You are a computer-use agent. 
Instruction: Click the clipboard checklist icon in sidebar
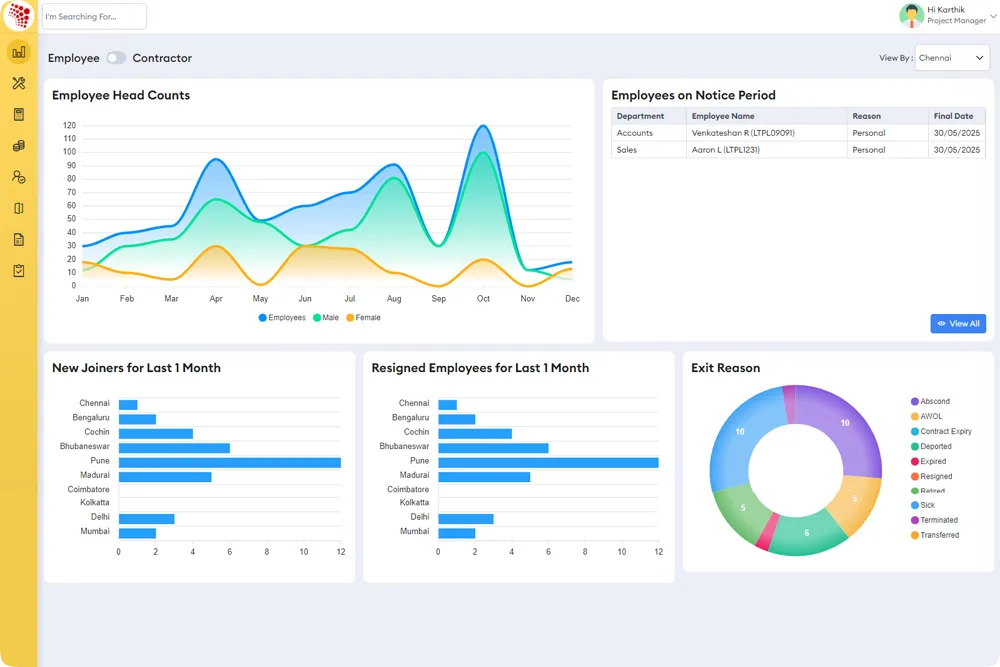18,270
